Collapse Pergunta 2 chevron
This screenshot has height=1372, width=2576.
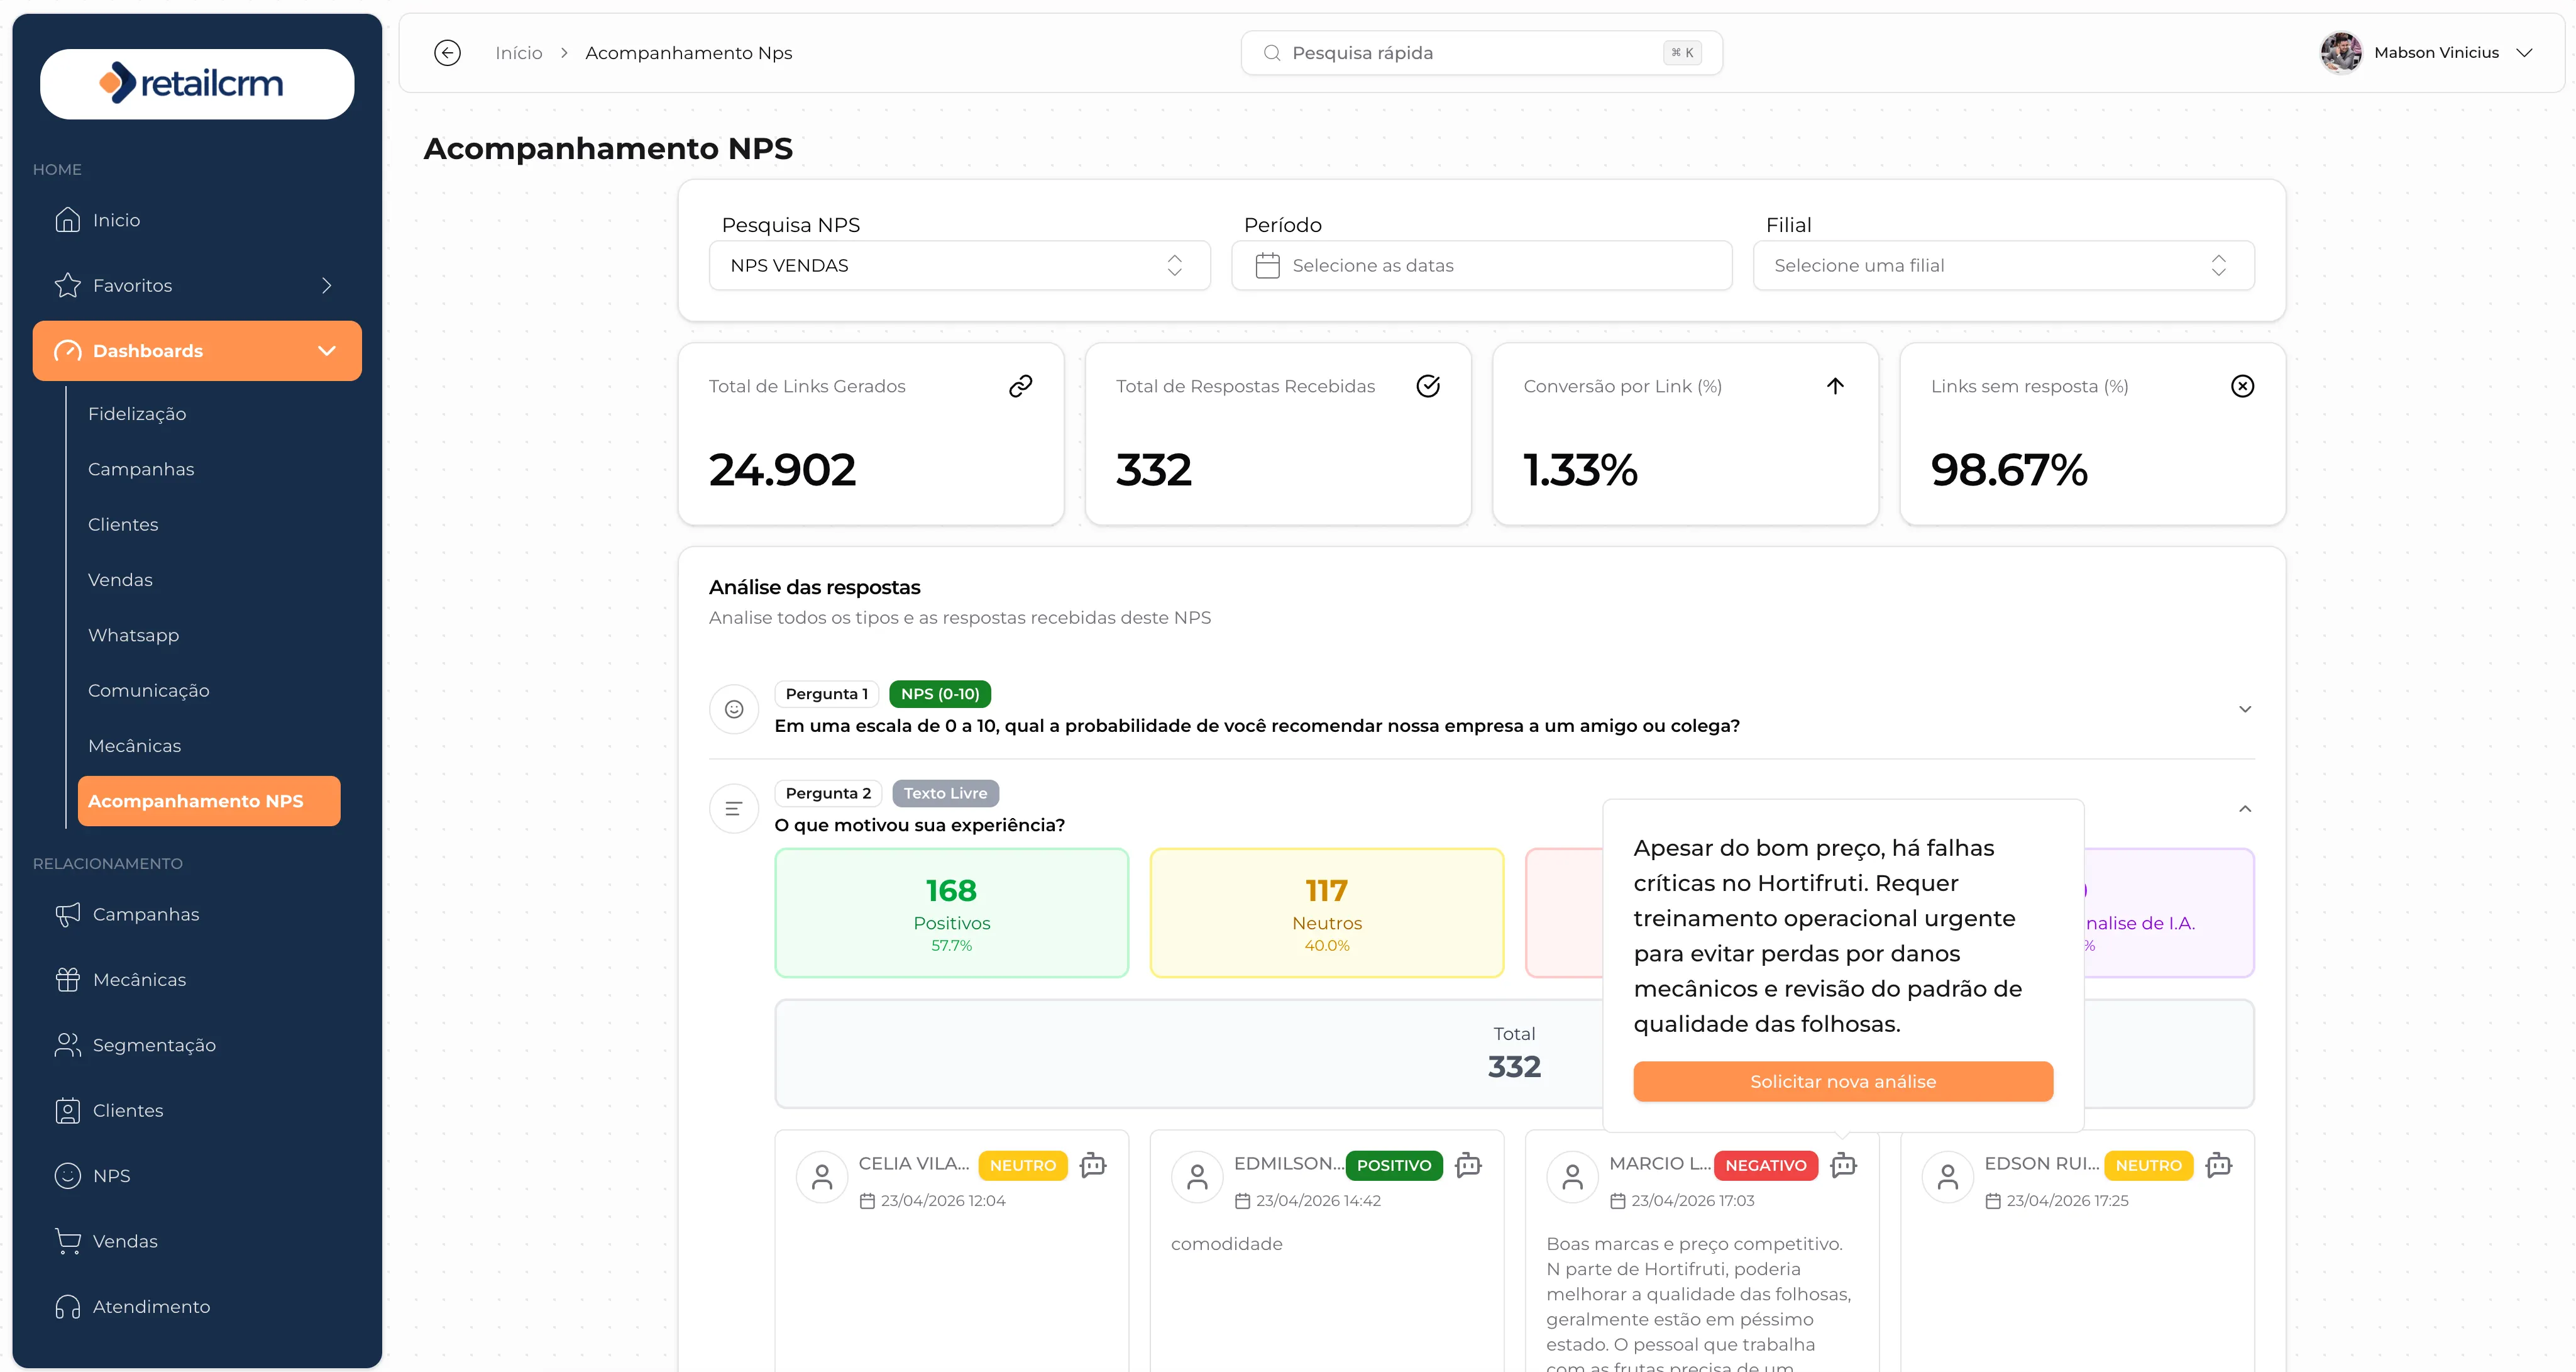coord(2244,809)
